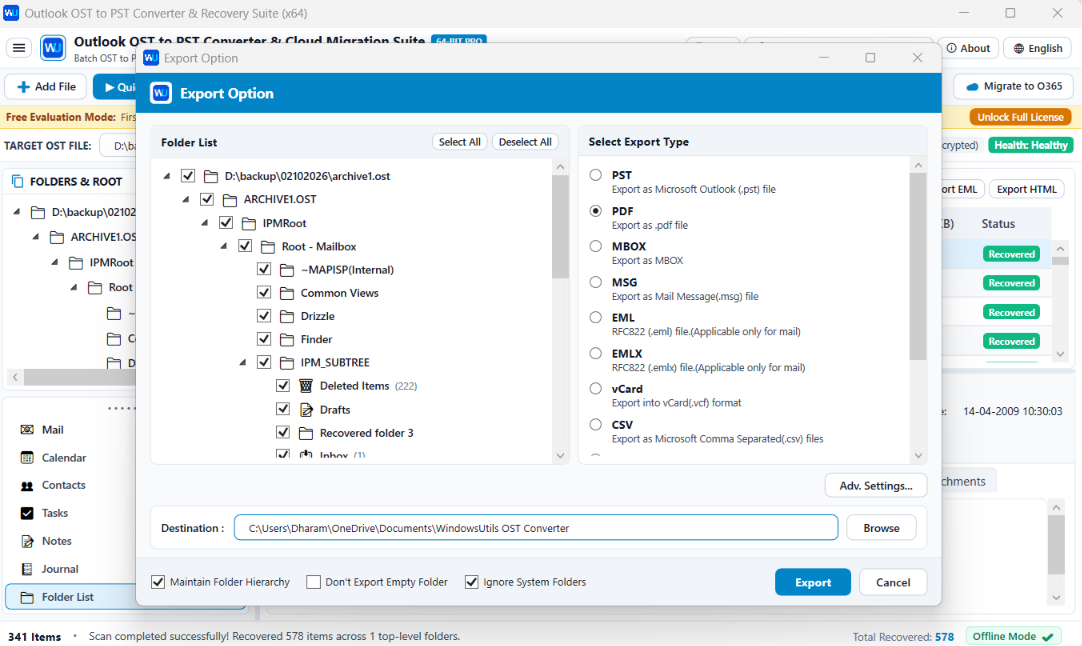The image size is (1082, 646).
Task: Click the Drafts folder icon
Action: click(306, 409)
